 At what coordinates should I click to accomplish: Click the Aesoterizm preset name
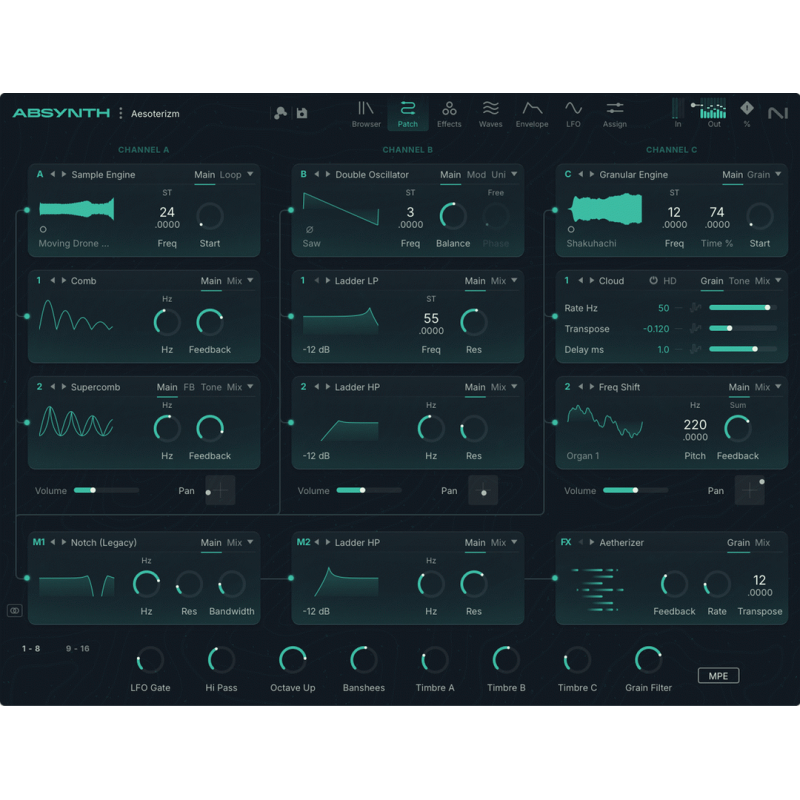click(155, 114)
